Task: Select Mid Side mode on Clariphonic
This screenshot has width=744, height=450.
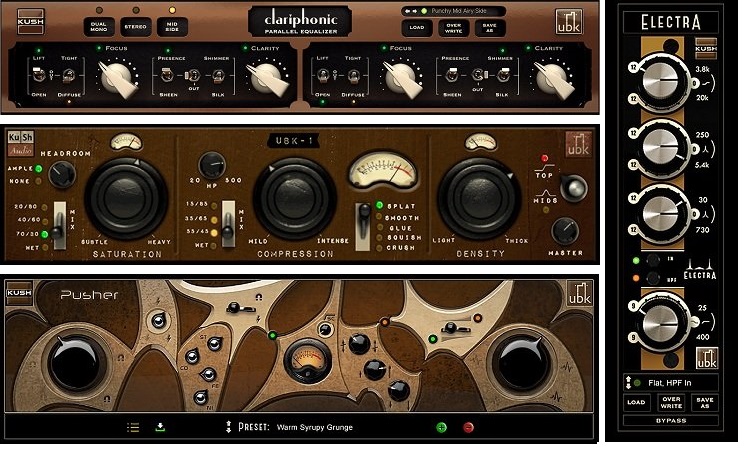Action: point(172,27)
